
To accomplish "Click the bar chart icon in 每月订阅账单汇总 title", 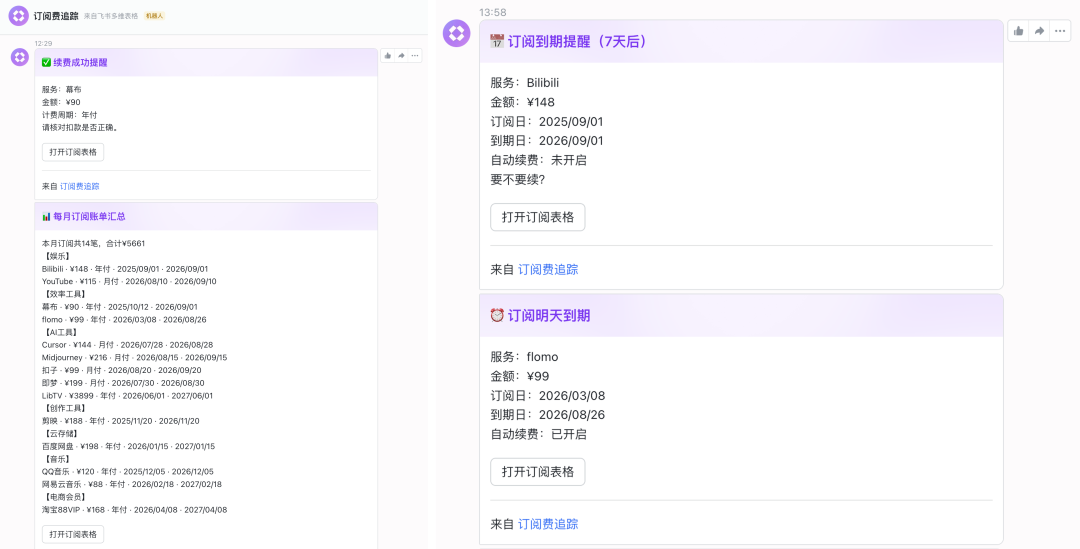I will (46, 216).
